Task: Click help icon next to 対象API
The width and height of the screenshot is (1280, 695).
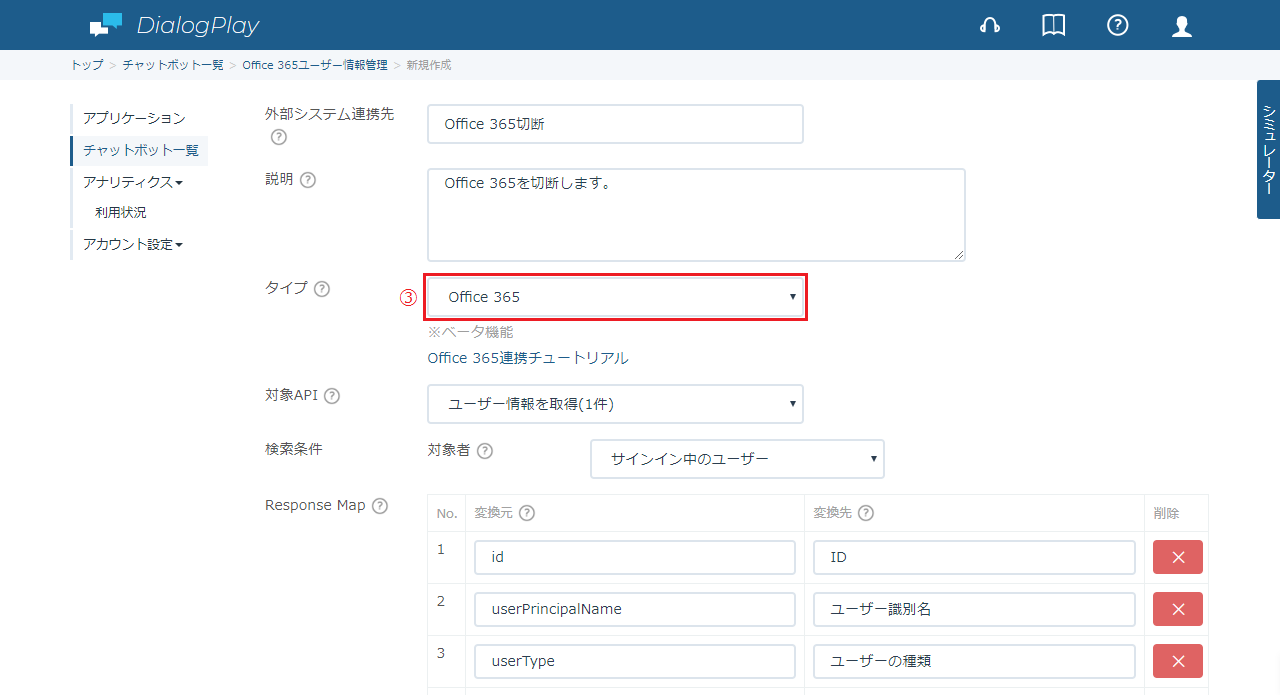Action: (x=332, y=396)
